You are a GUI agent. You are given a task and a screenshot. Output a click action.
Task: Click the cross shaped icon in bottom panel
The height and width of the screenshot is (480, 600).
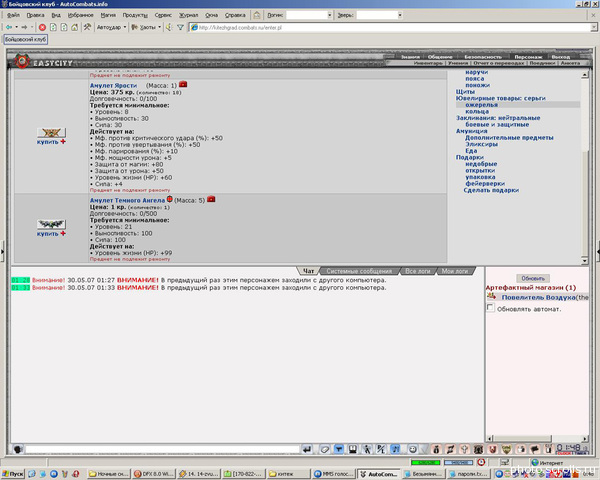[x=464, y=449]
